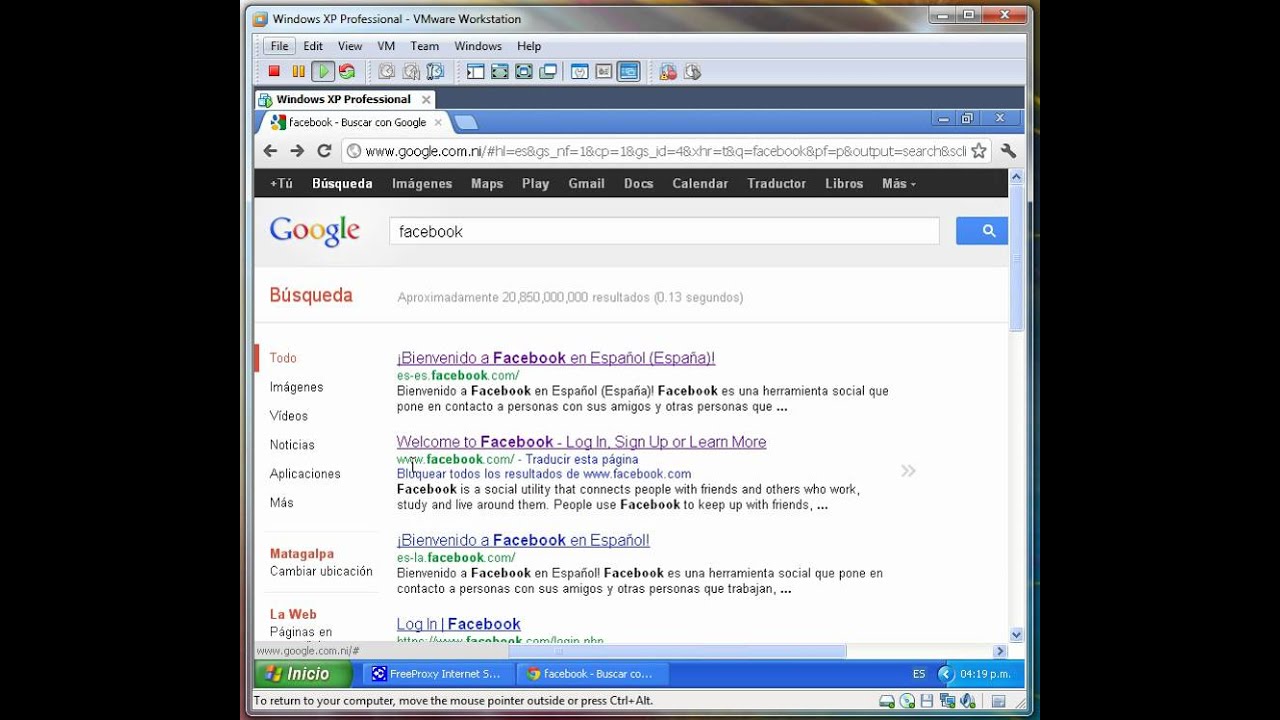Reset the virtual machine with red-green arrows icon
This screenshot has width=1280, height=720.
pos(347,71)
